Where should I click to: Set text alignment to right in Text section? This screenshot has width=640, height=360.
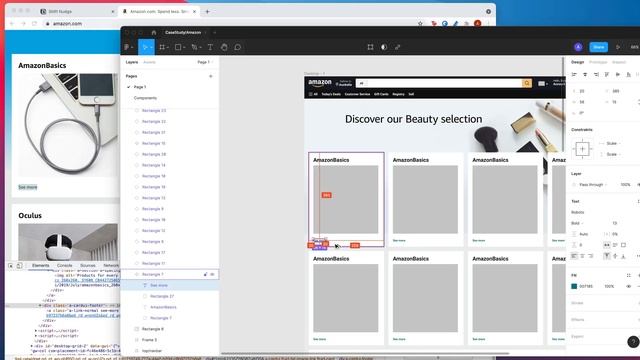[591, 256]
